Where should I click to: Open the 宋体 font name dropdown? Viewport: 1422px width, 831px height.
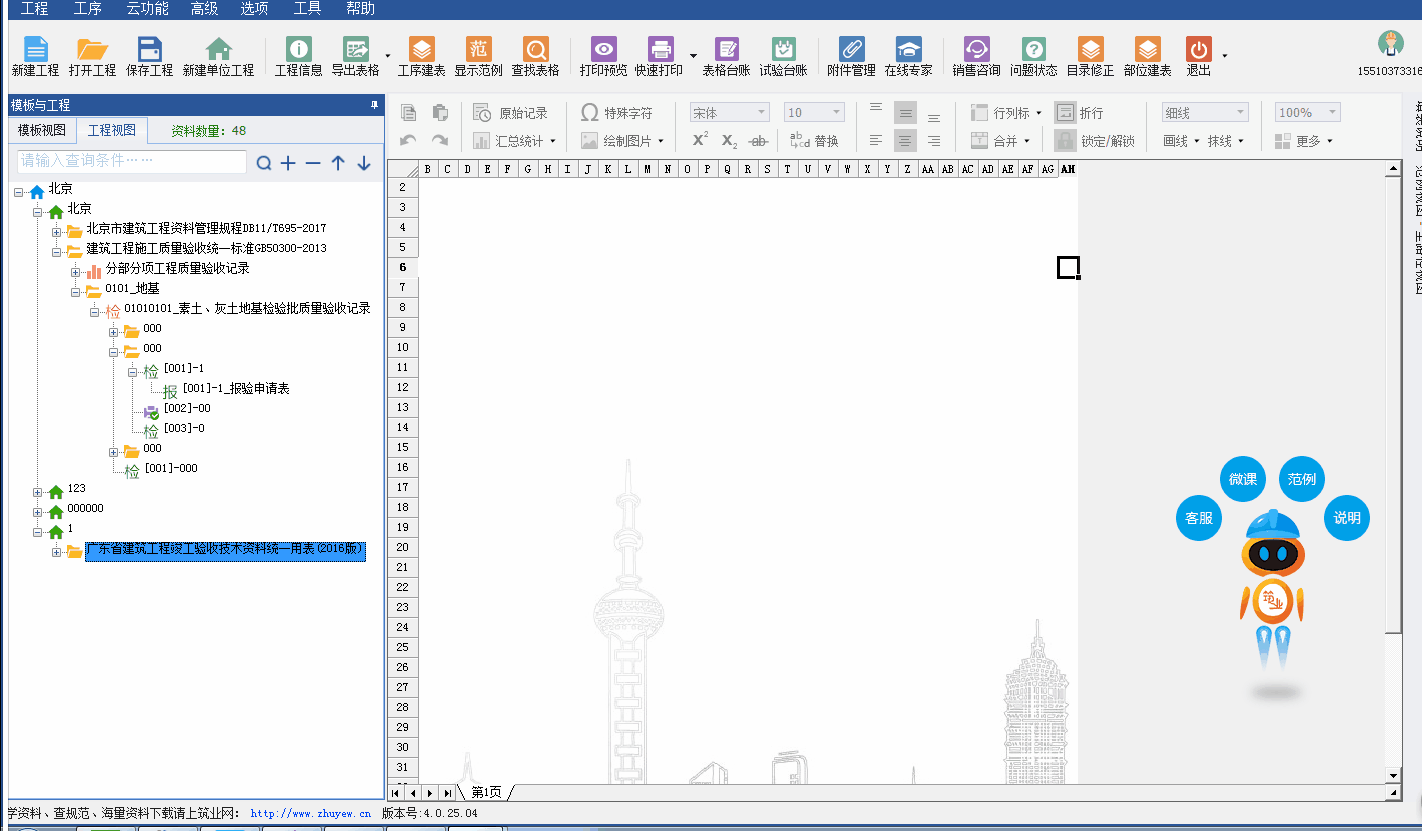729,113
